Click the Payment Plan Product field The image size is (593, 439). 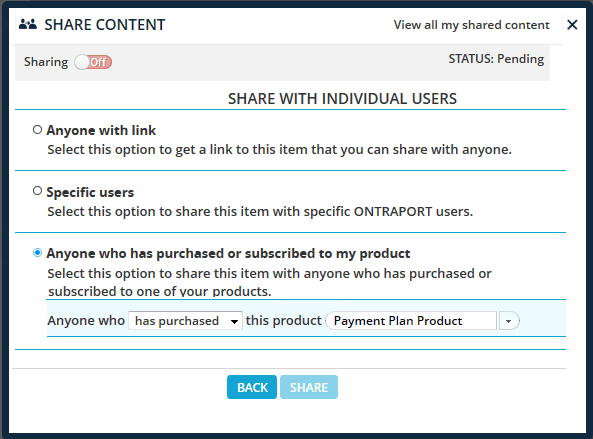coord(411,321)
